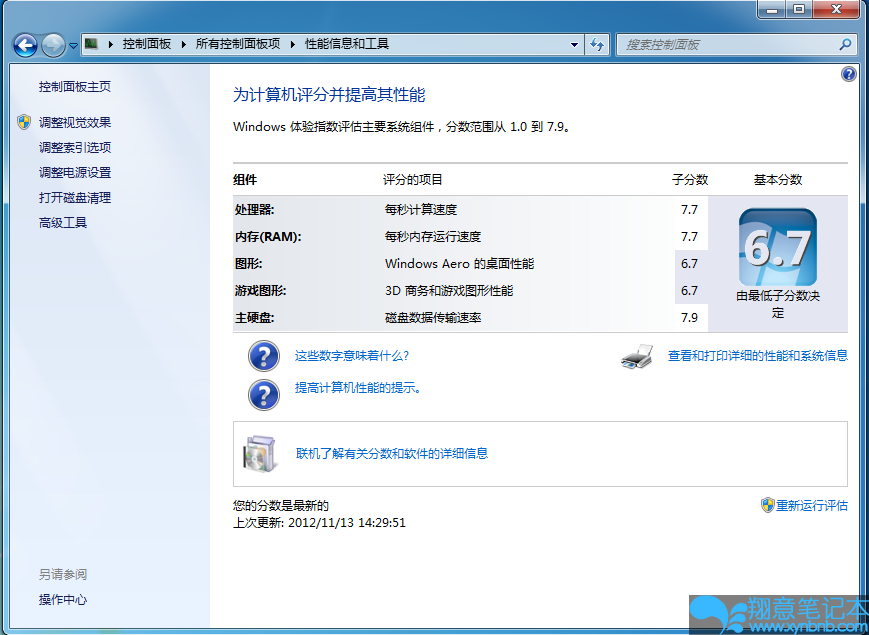Expand the chevron before 性能信息和工具
Viewport: 869px width, 635px height.
click(x=293, y=44)
